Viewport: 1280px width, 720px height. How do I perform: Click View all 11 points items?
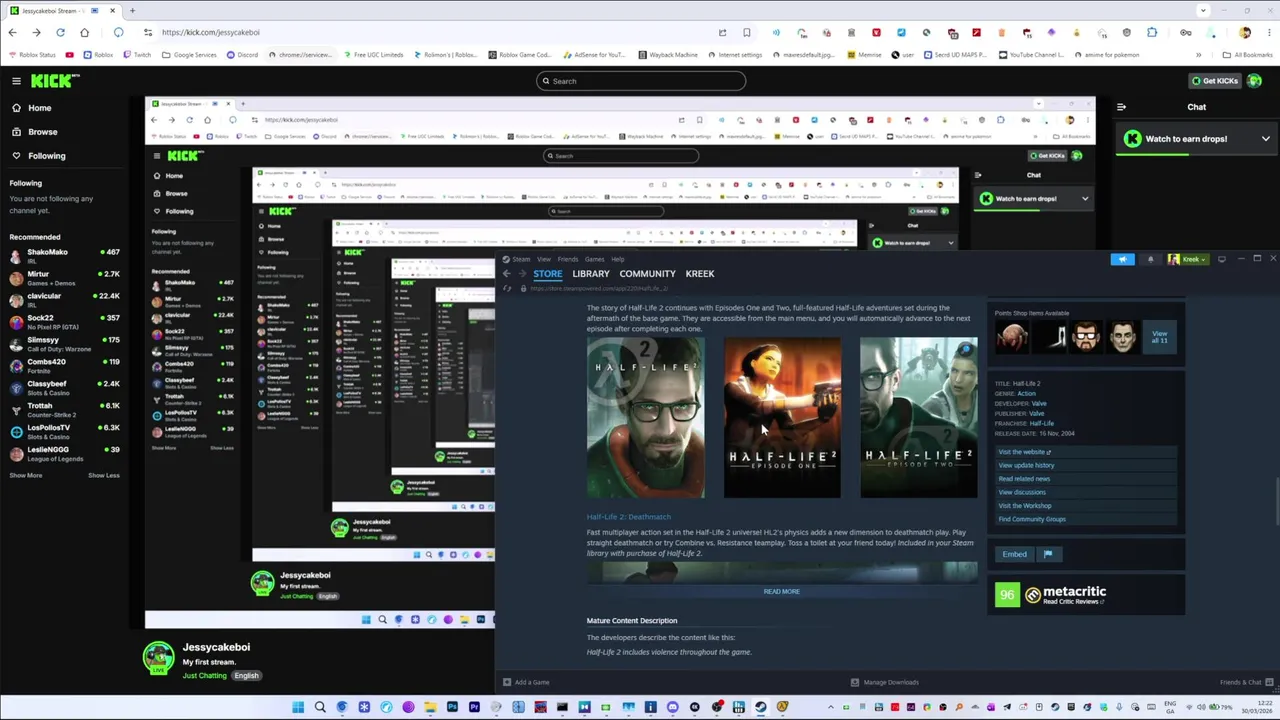(x=1159, y=337)
